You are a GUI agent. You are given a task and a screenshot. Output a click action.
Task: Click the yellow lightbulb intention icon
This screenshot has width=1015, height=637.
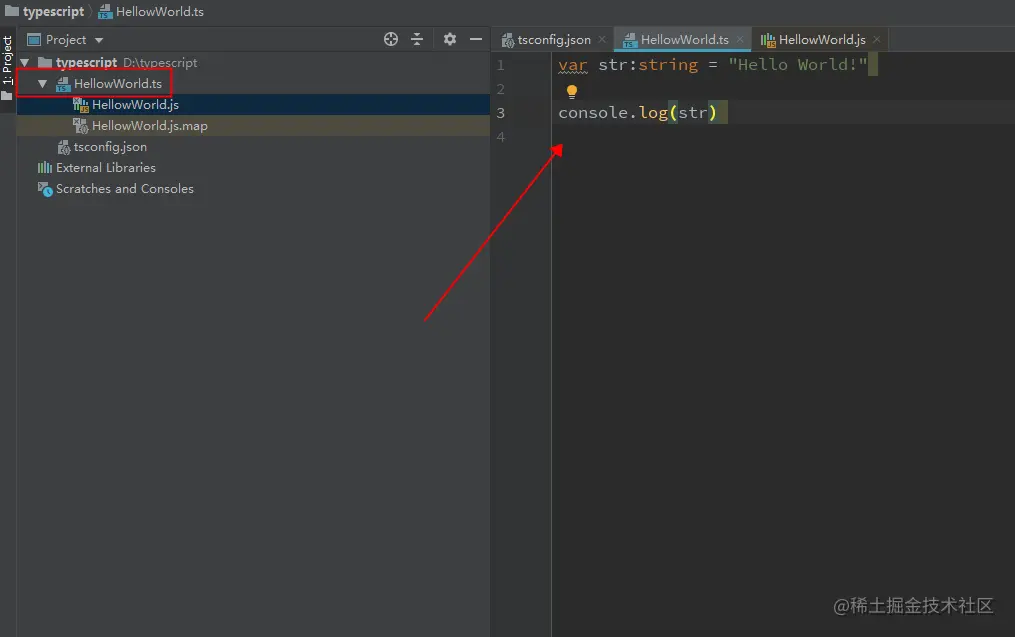click(572, 91)
